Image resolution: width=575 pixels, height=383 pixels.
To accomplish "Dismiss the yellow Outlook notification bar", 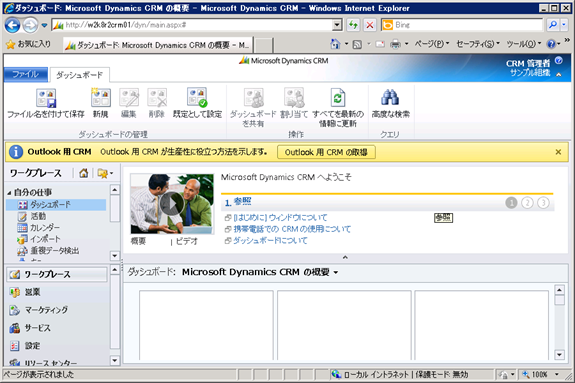I will point(558,152).
